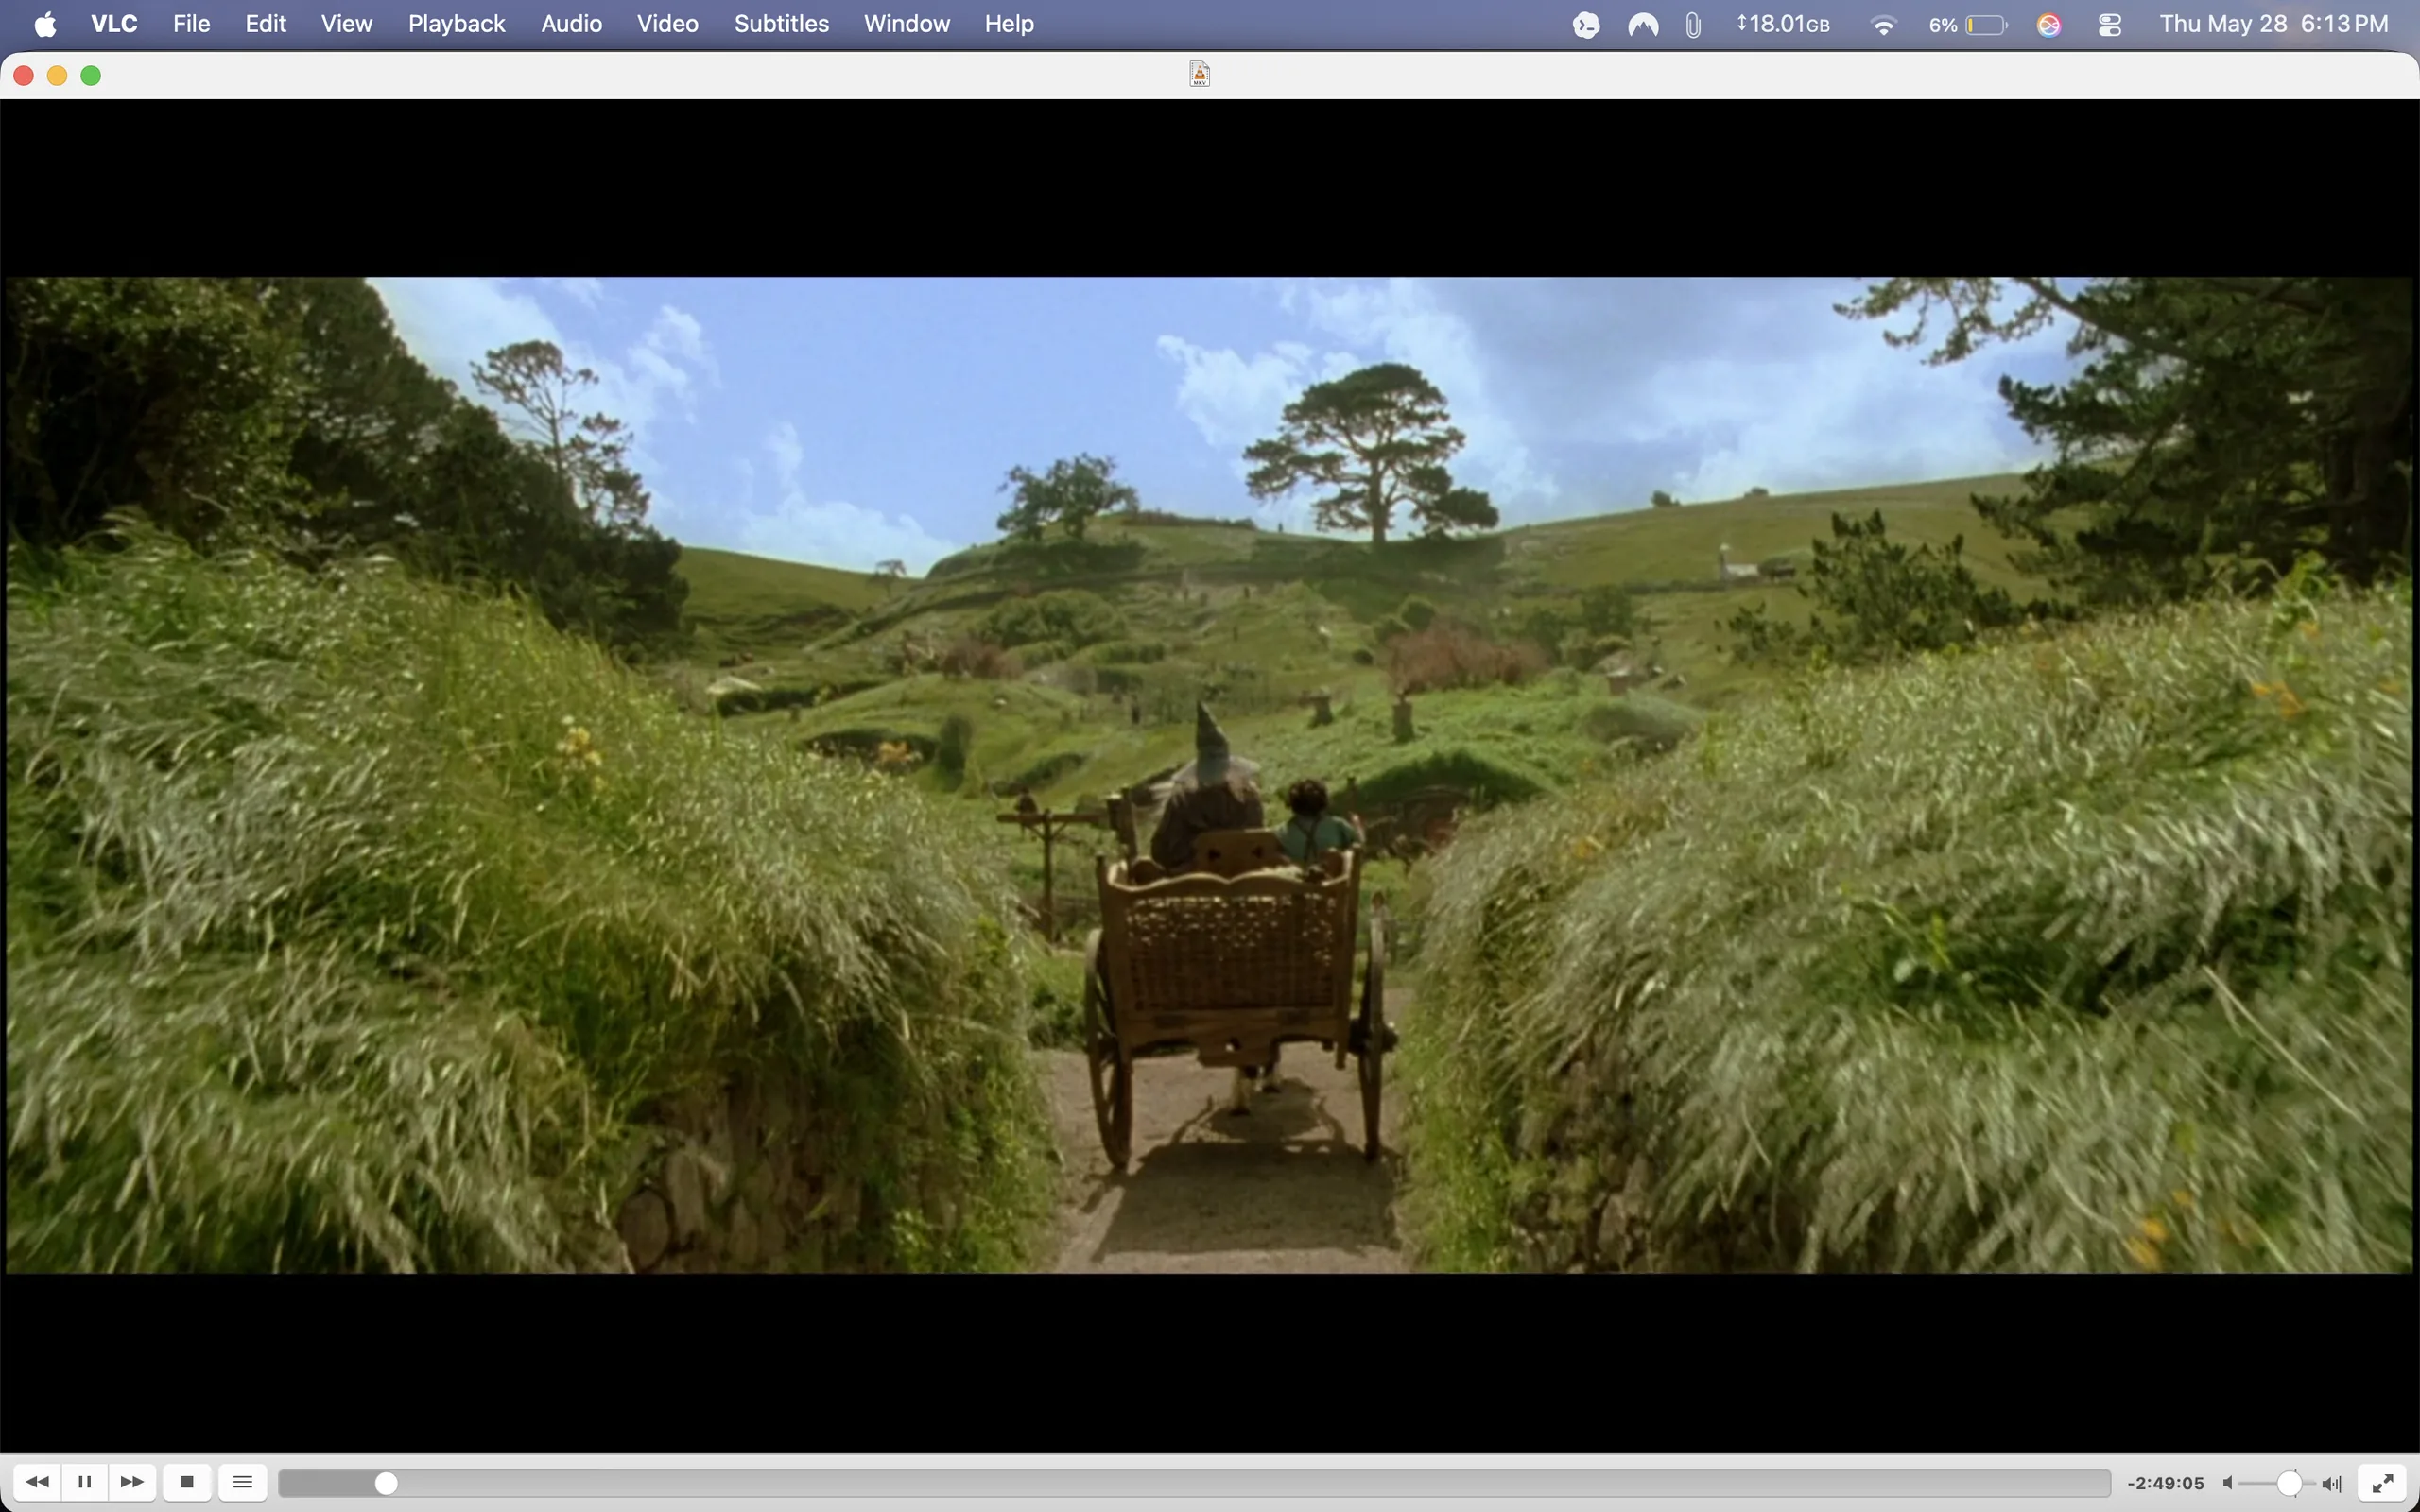Open Control Center from the menu bar

coord(2110,25)
